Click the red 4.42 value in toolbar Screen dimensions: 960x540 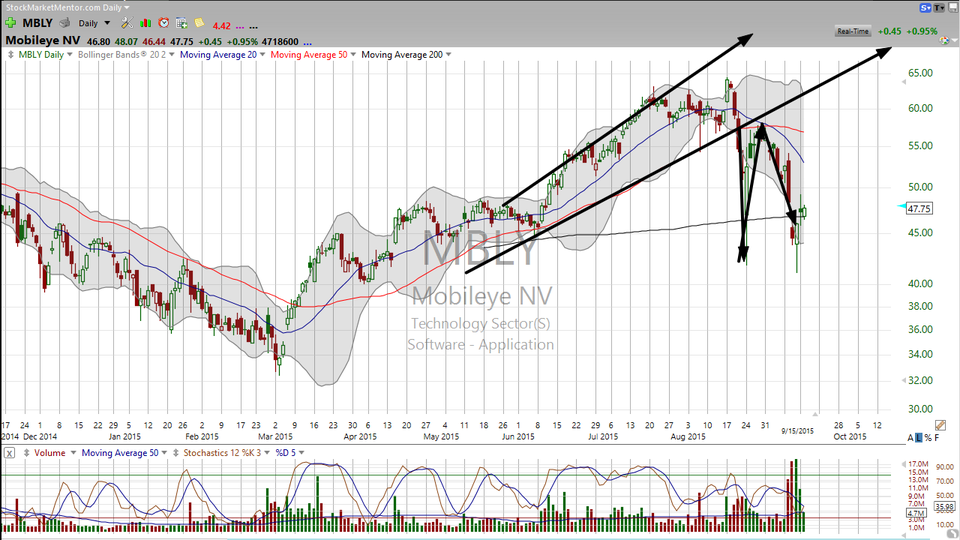click(221, 26)
